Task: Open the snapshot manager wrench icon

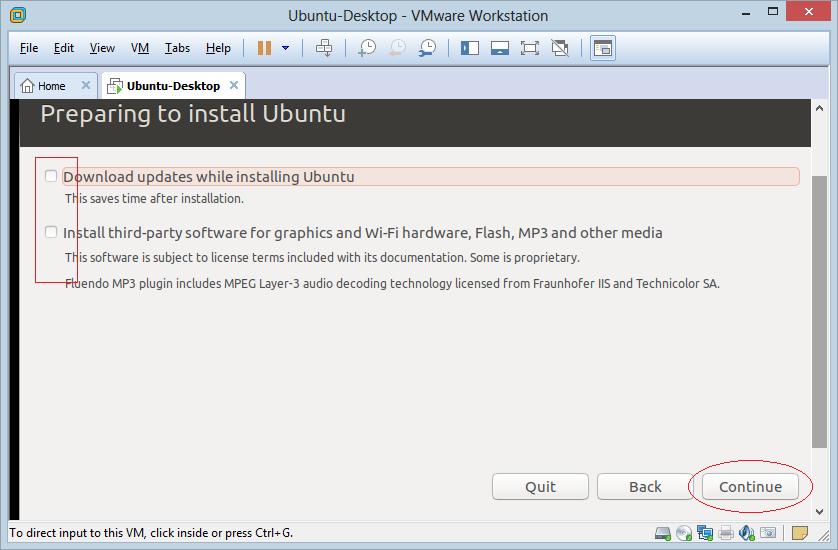Action: [x=427, y=48]
